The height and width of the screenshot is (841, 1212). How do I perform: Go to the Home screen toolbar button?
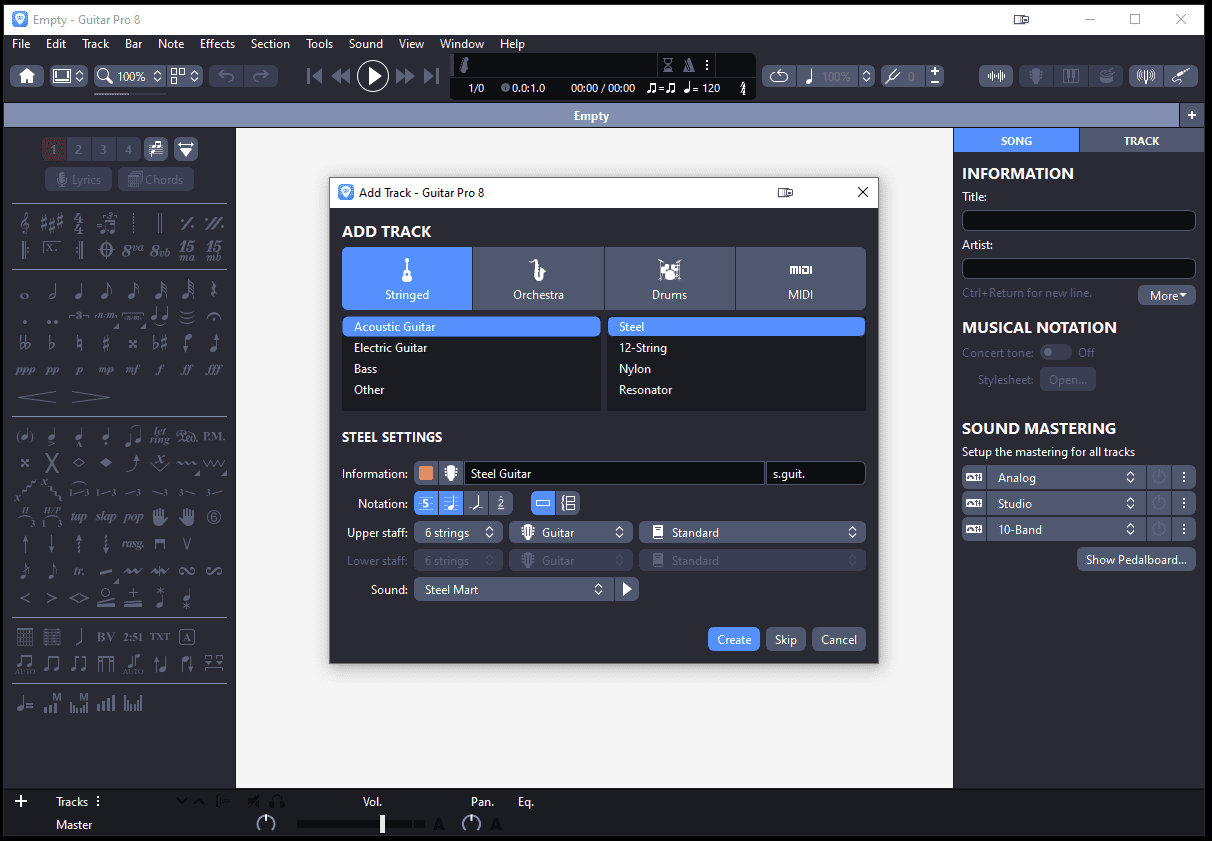[x=27, y=76]
